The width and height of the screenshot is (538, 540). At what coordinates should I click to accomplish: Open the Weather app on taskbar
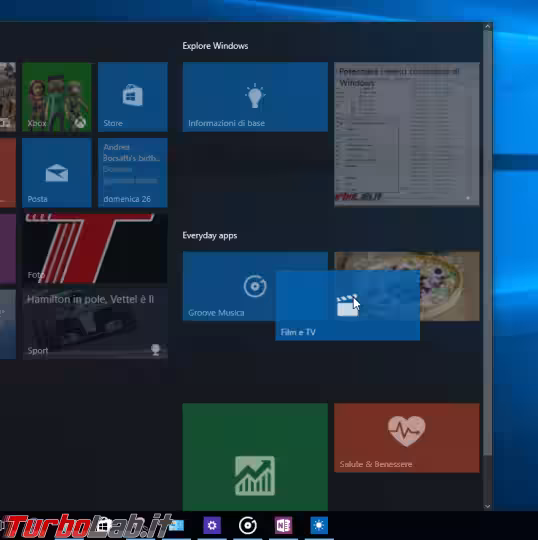[x=319, y=525]
